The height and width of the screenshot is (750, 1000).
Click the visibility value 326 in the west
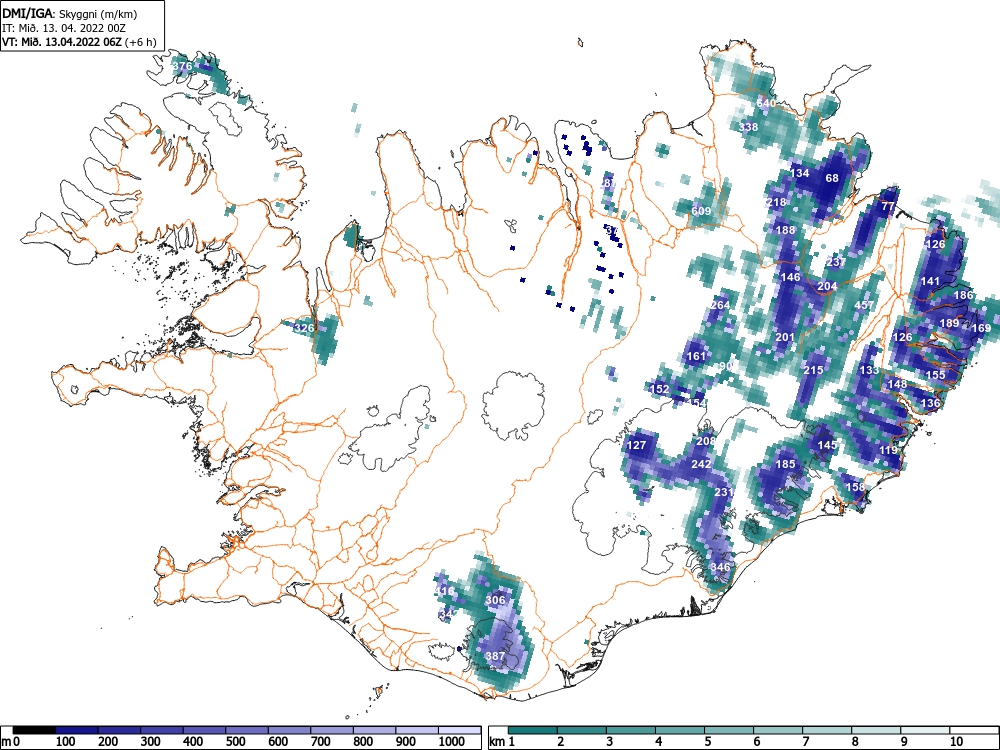click(305, 328)
